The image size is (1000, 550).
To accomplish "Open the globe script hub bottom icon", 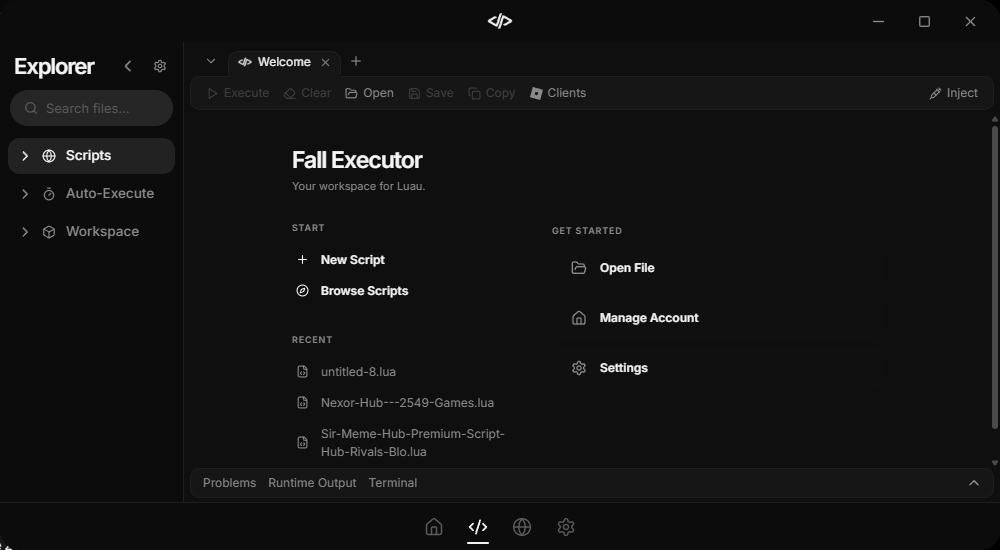I will [522, 527].
